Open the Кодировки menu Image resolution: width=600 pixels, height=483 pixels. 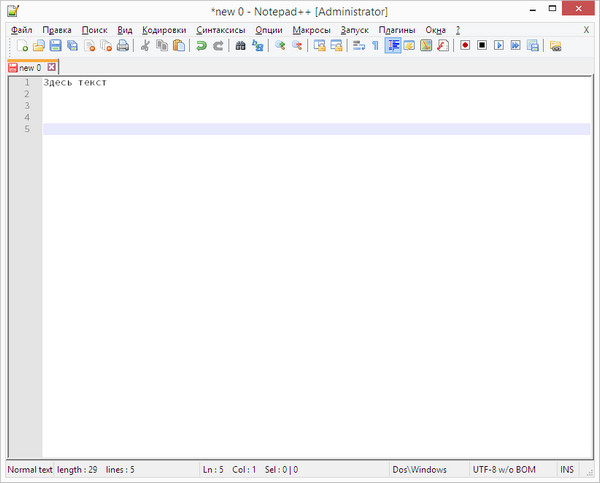(164, 30)
